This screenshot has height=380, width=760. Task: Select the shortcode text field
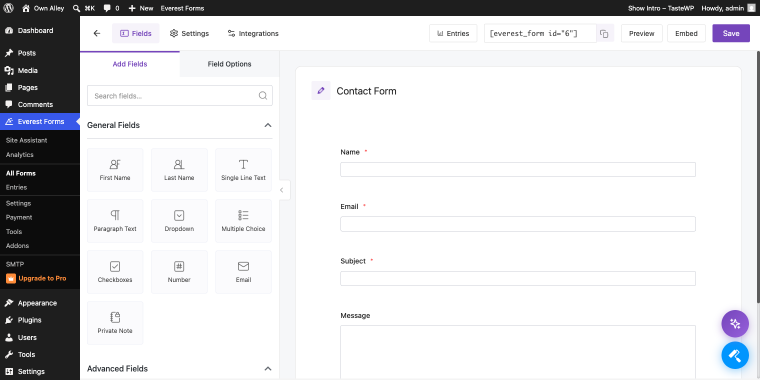pos(540,33)
